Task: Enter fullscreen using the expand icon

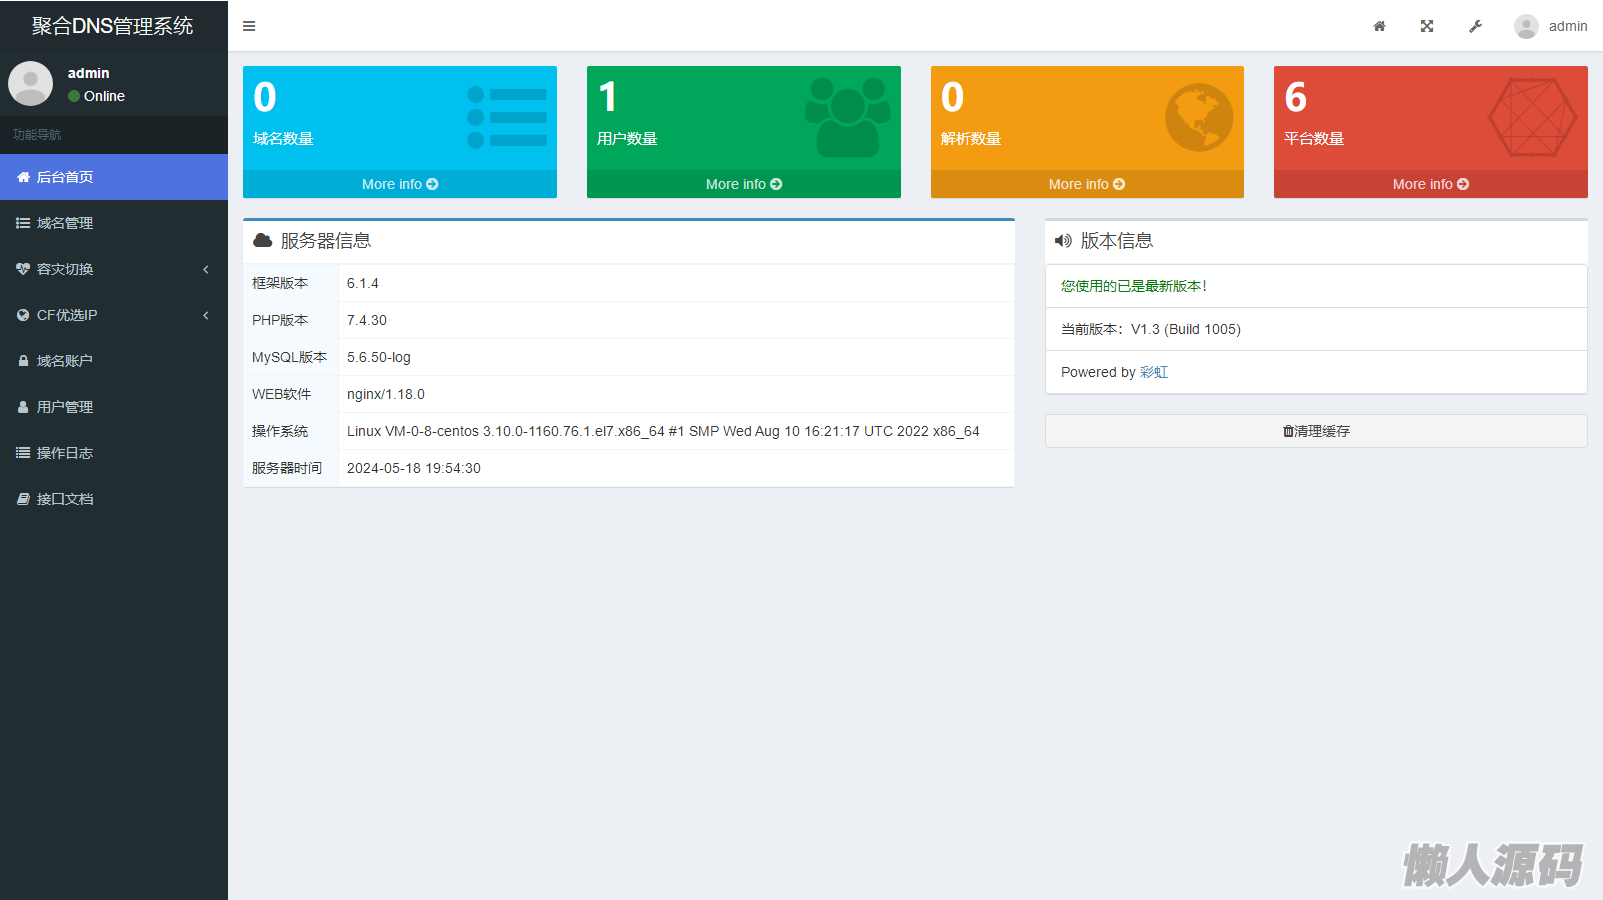Action: click(x=1427, y=26)
